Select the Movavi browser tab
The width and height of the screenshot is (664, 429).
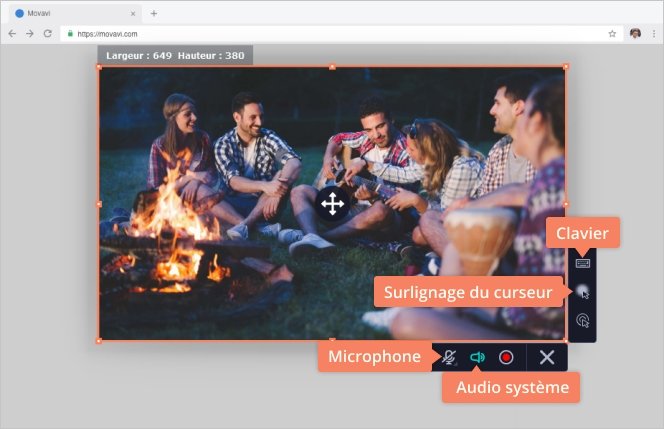tap(75, 14)
